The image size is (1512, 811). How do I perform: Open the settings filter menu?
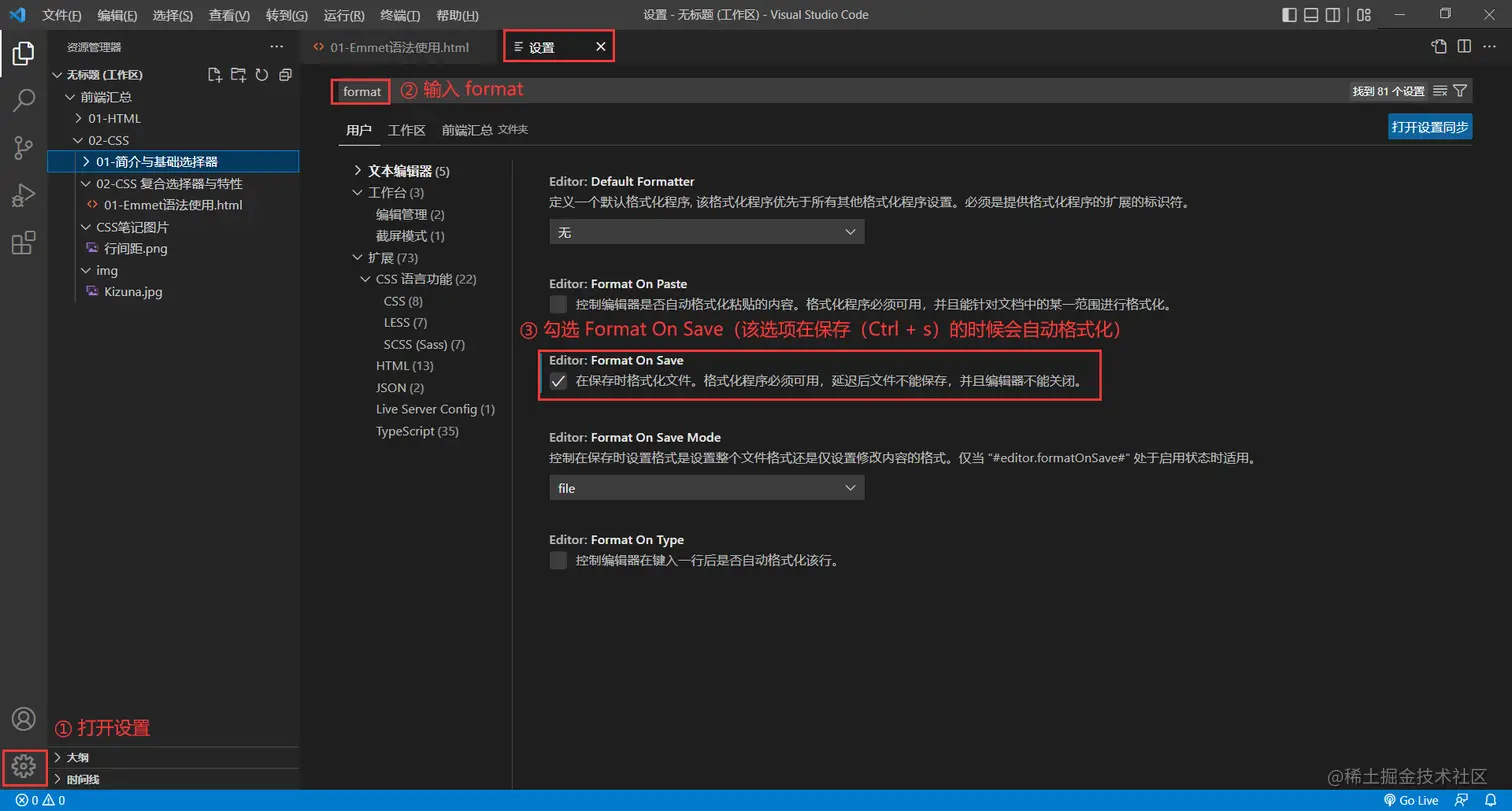pyautogui.click(x=1460, y=91)
